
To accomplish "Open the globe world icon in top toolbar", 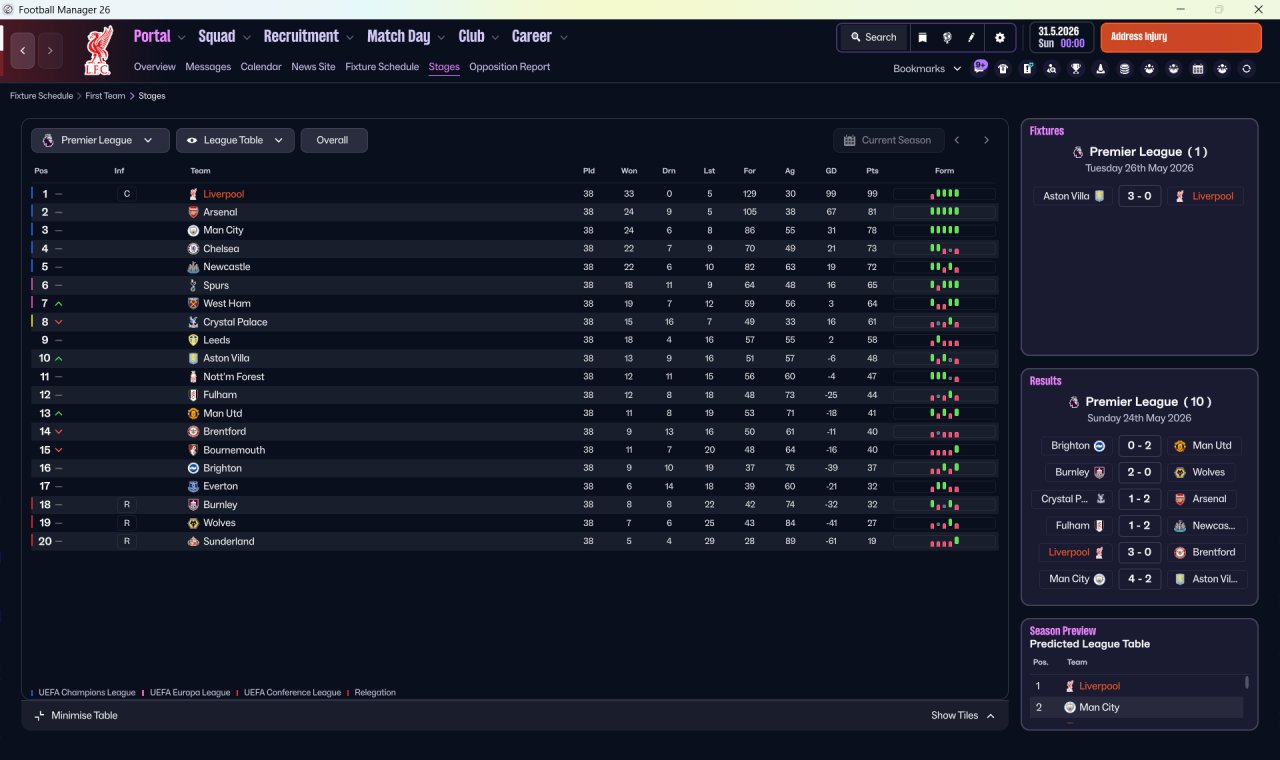I will [x=947, y=37].
